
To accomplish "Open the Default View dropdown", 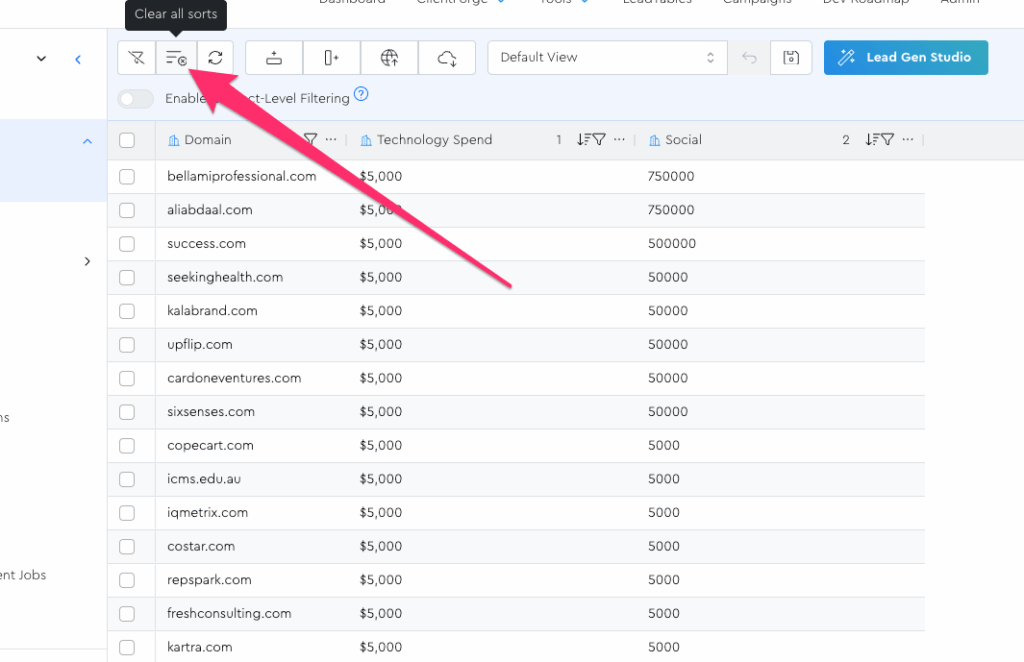I will [x=608, y=58].
